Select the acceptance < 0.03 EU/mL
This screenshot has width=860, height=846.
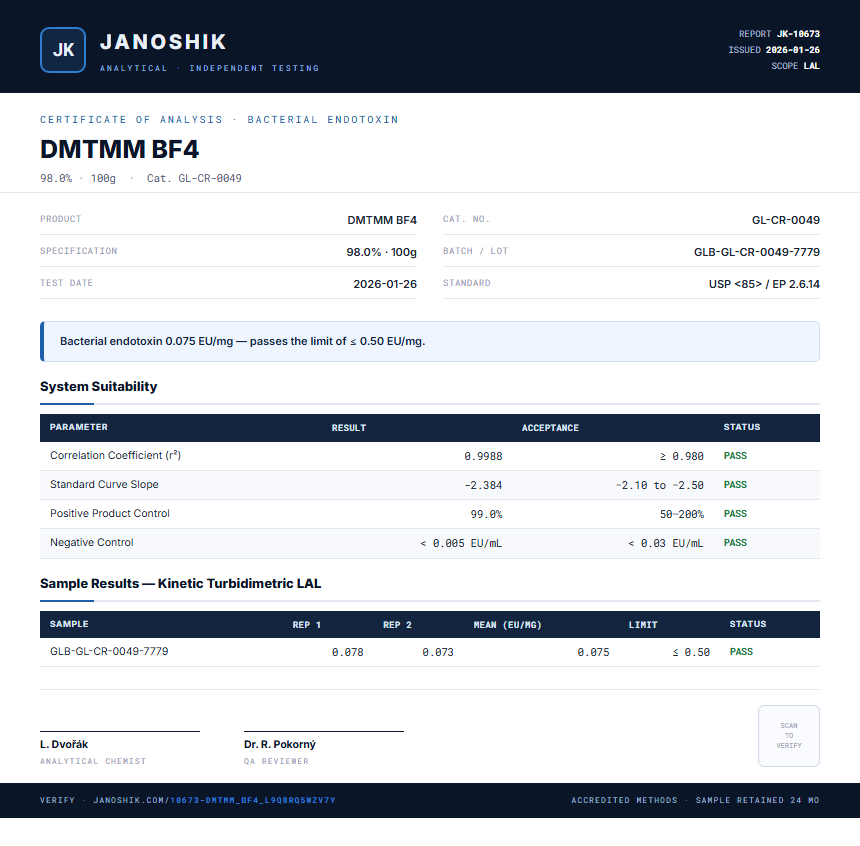point(665,543)
